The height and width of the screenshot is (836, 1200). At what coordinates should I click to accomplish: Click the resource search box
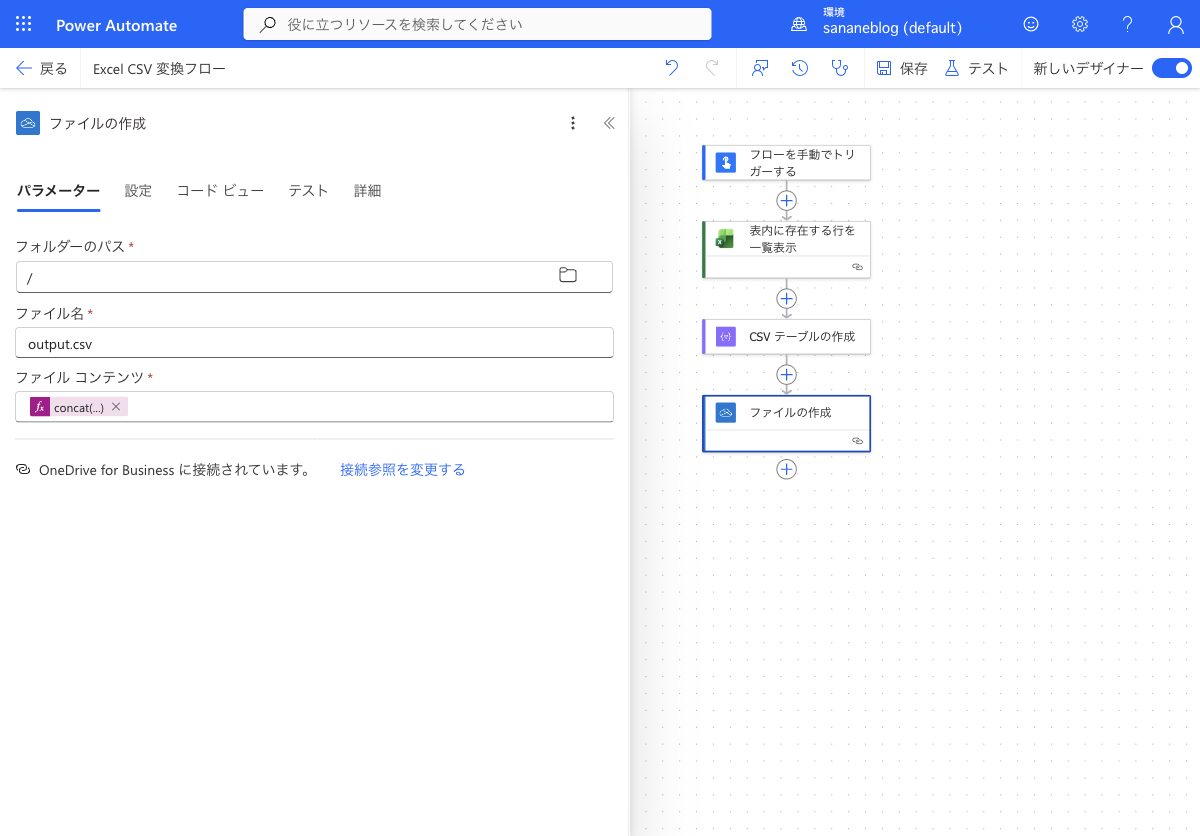[x=477, y=24]
